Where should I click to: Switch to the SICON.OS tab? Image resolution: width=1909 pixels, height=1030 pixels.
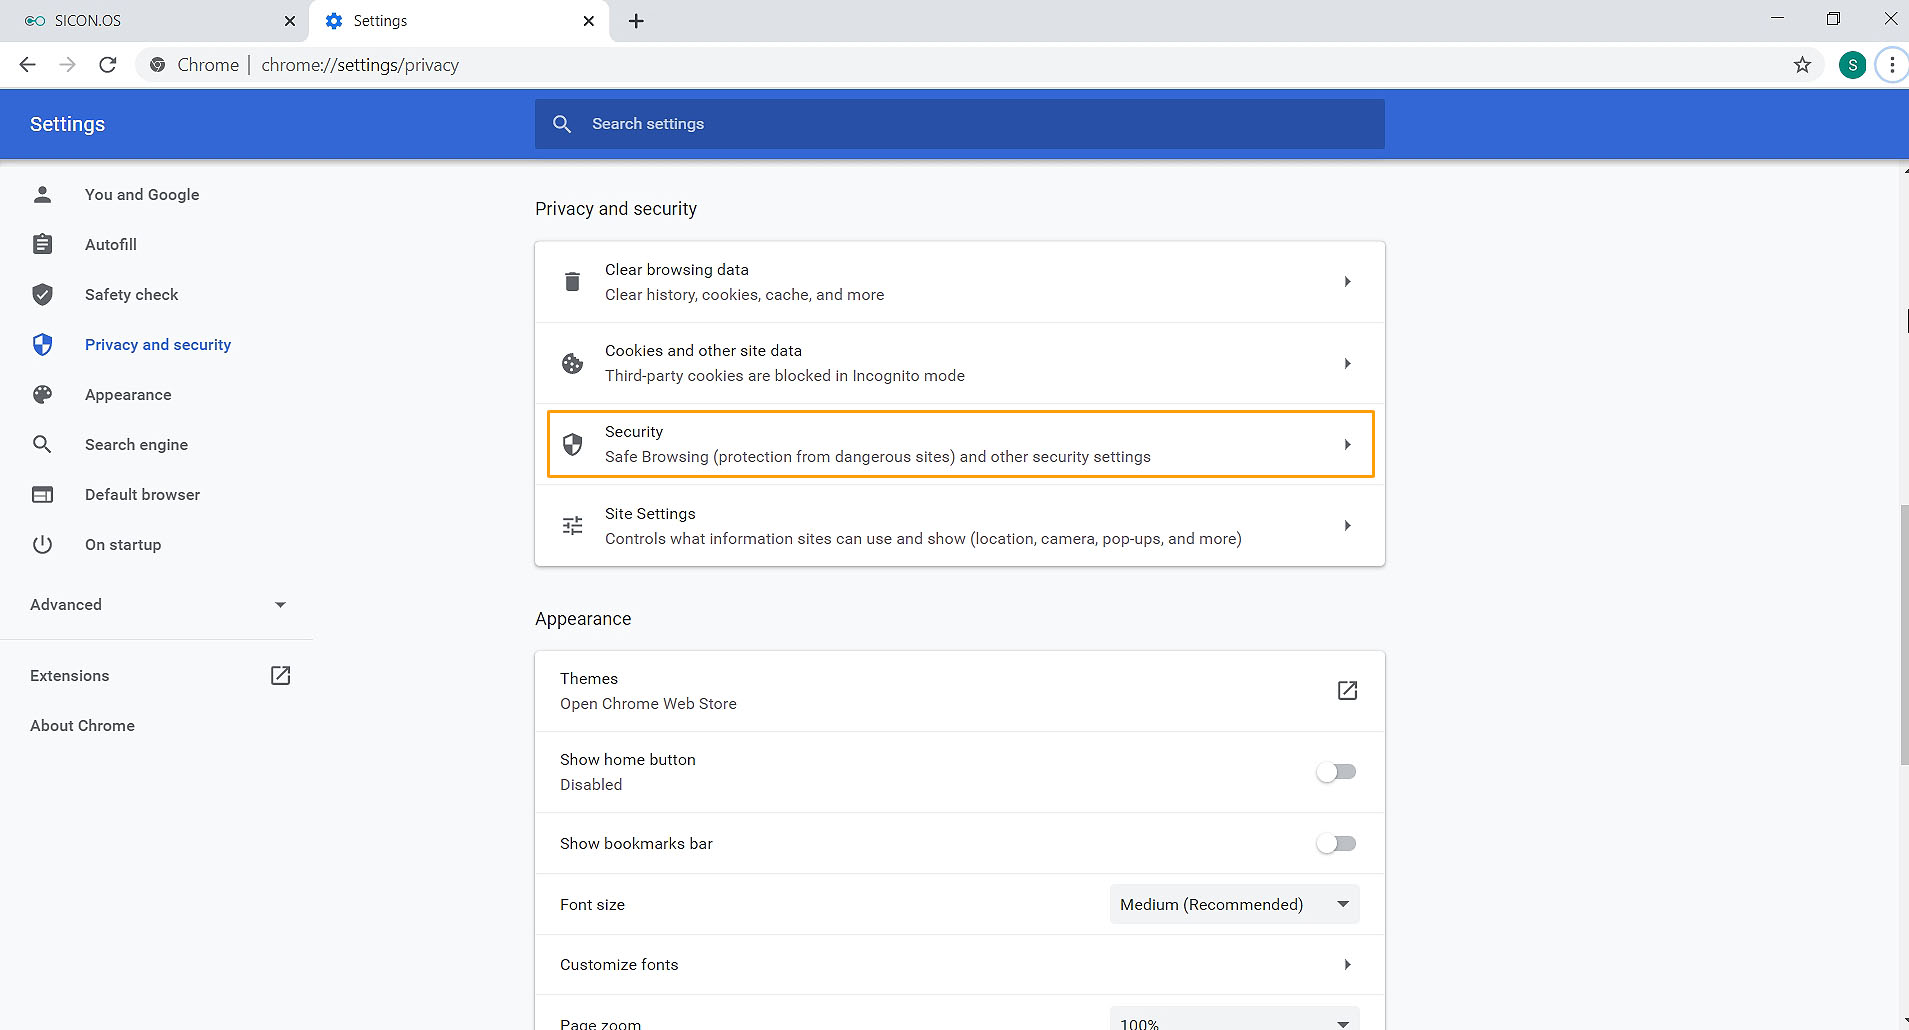click(150, 21)
